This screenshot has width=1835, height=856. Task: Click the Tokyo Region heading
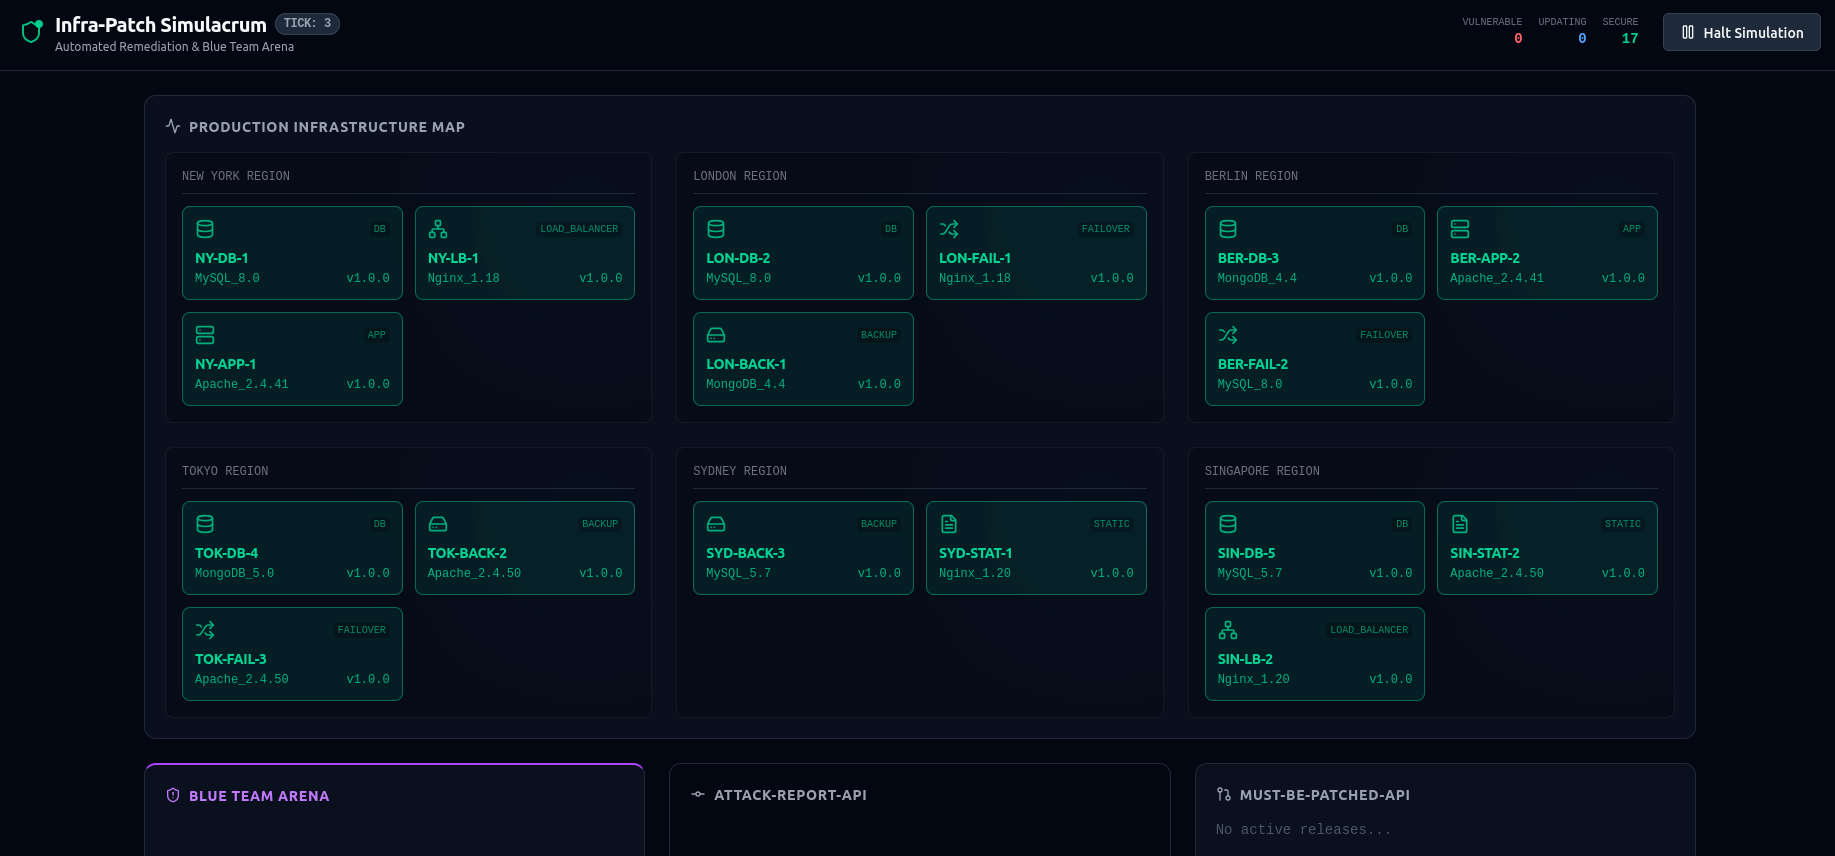point(225,471)
